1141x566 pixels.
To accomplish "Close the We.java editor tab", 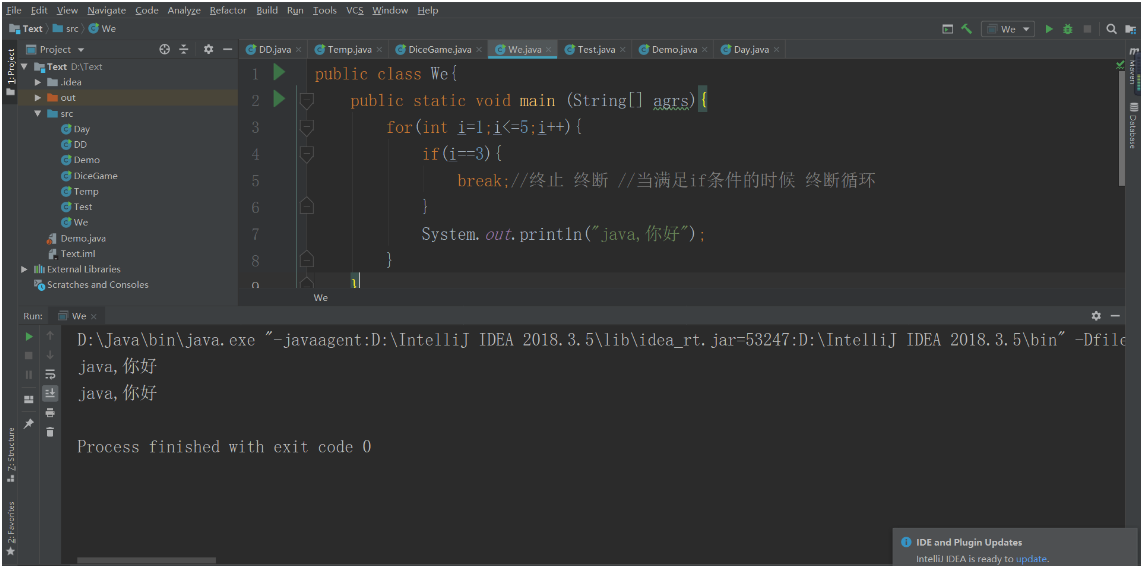I will click(548, 50).
